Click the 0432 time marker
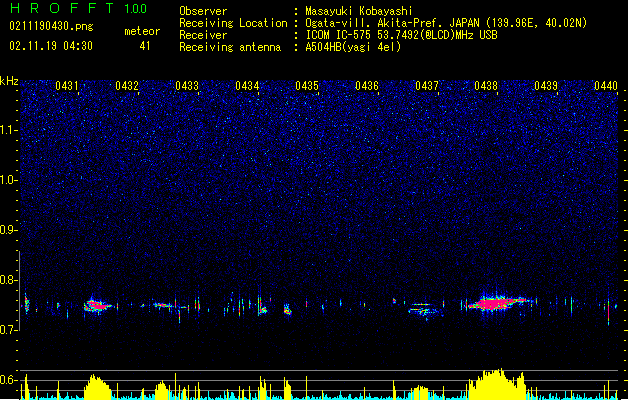This screenshot has width=629, height=400. pos(127,86)
